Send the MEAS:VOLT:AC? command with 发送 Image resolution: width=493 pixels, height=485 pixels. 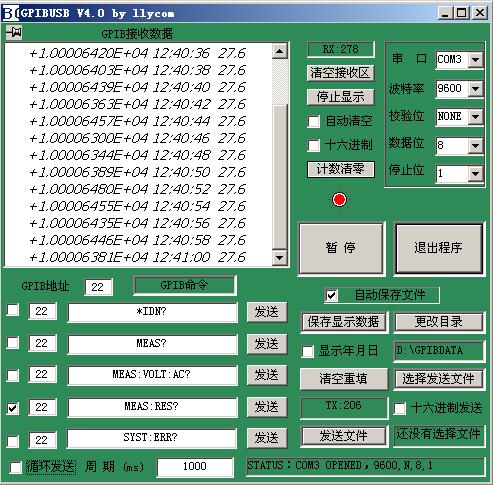click(x=267, y=375)
